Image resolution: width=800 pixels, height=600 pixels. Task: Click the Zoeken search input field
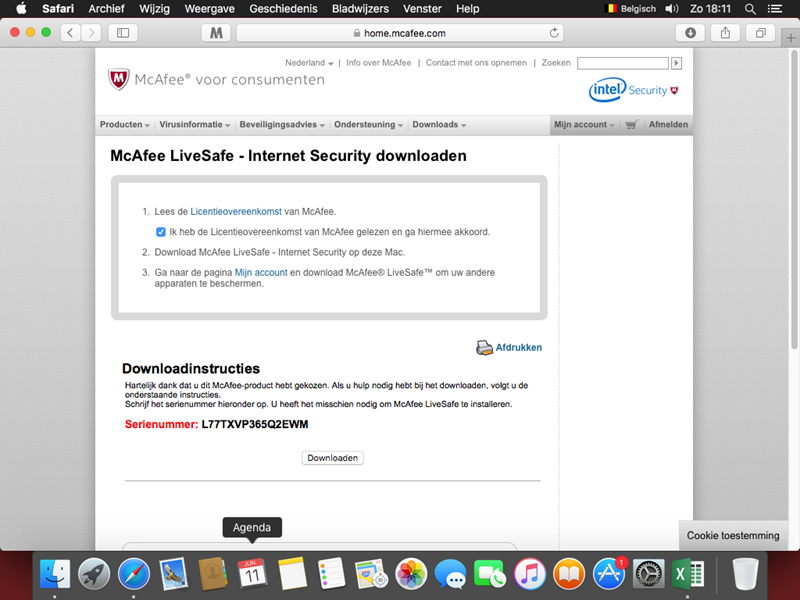pyautogui.click(x=622, y=63)
